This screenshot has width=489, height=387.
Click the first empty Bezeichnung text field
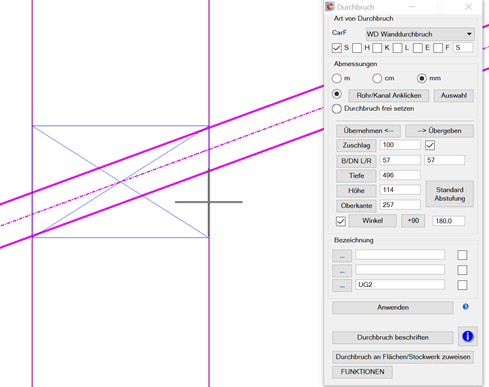(400, 255)
